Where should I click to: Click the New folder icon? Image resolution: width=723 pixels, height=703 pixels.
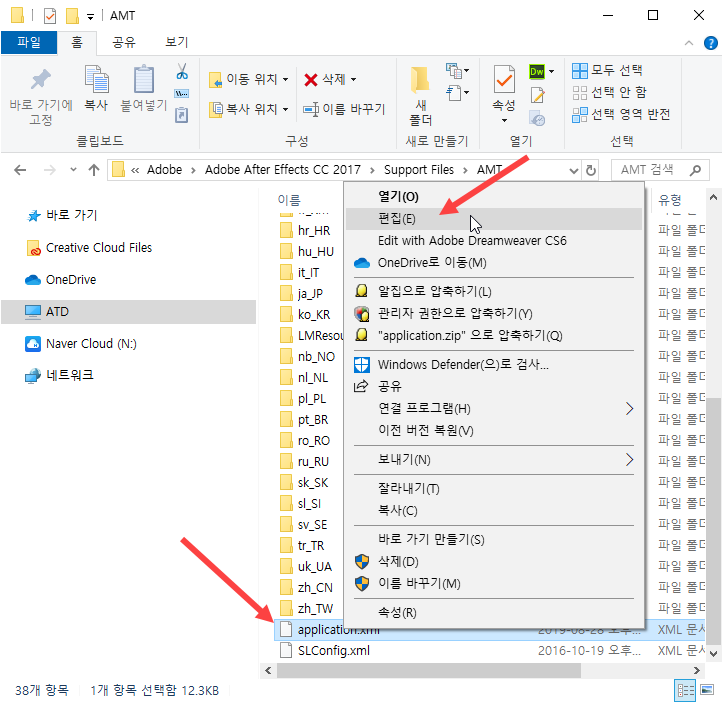pyautogui.click(x=420, y=79)
